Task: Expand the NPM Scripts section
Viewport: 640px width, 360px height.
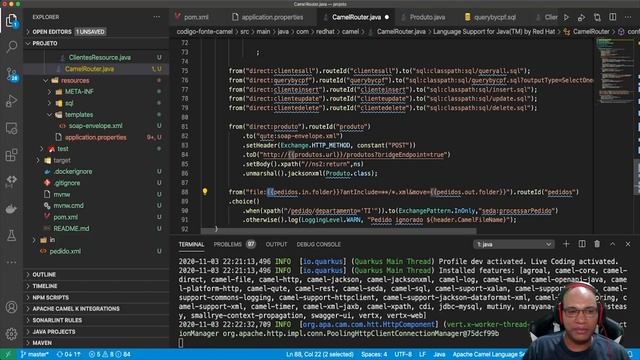Action: (x=96, y=297)
